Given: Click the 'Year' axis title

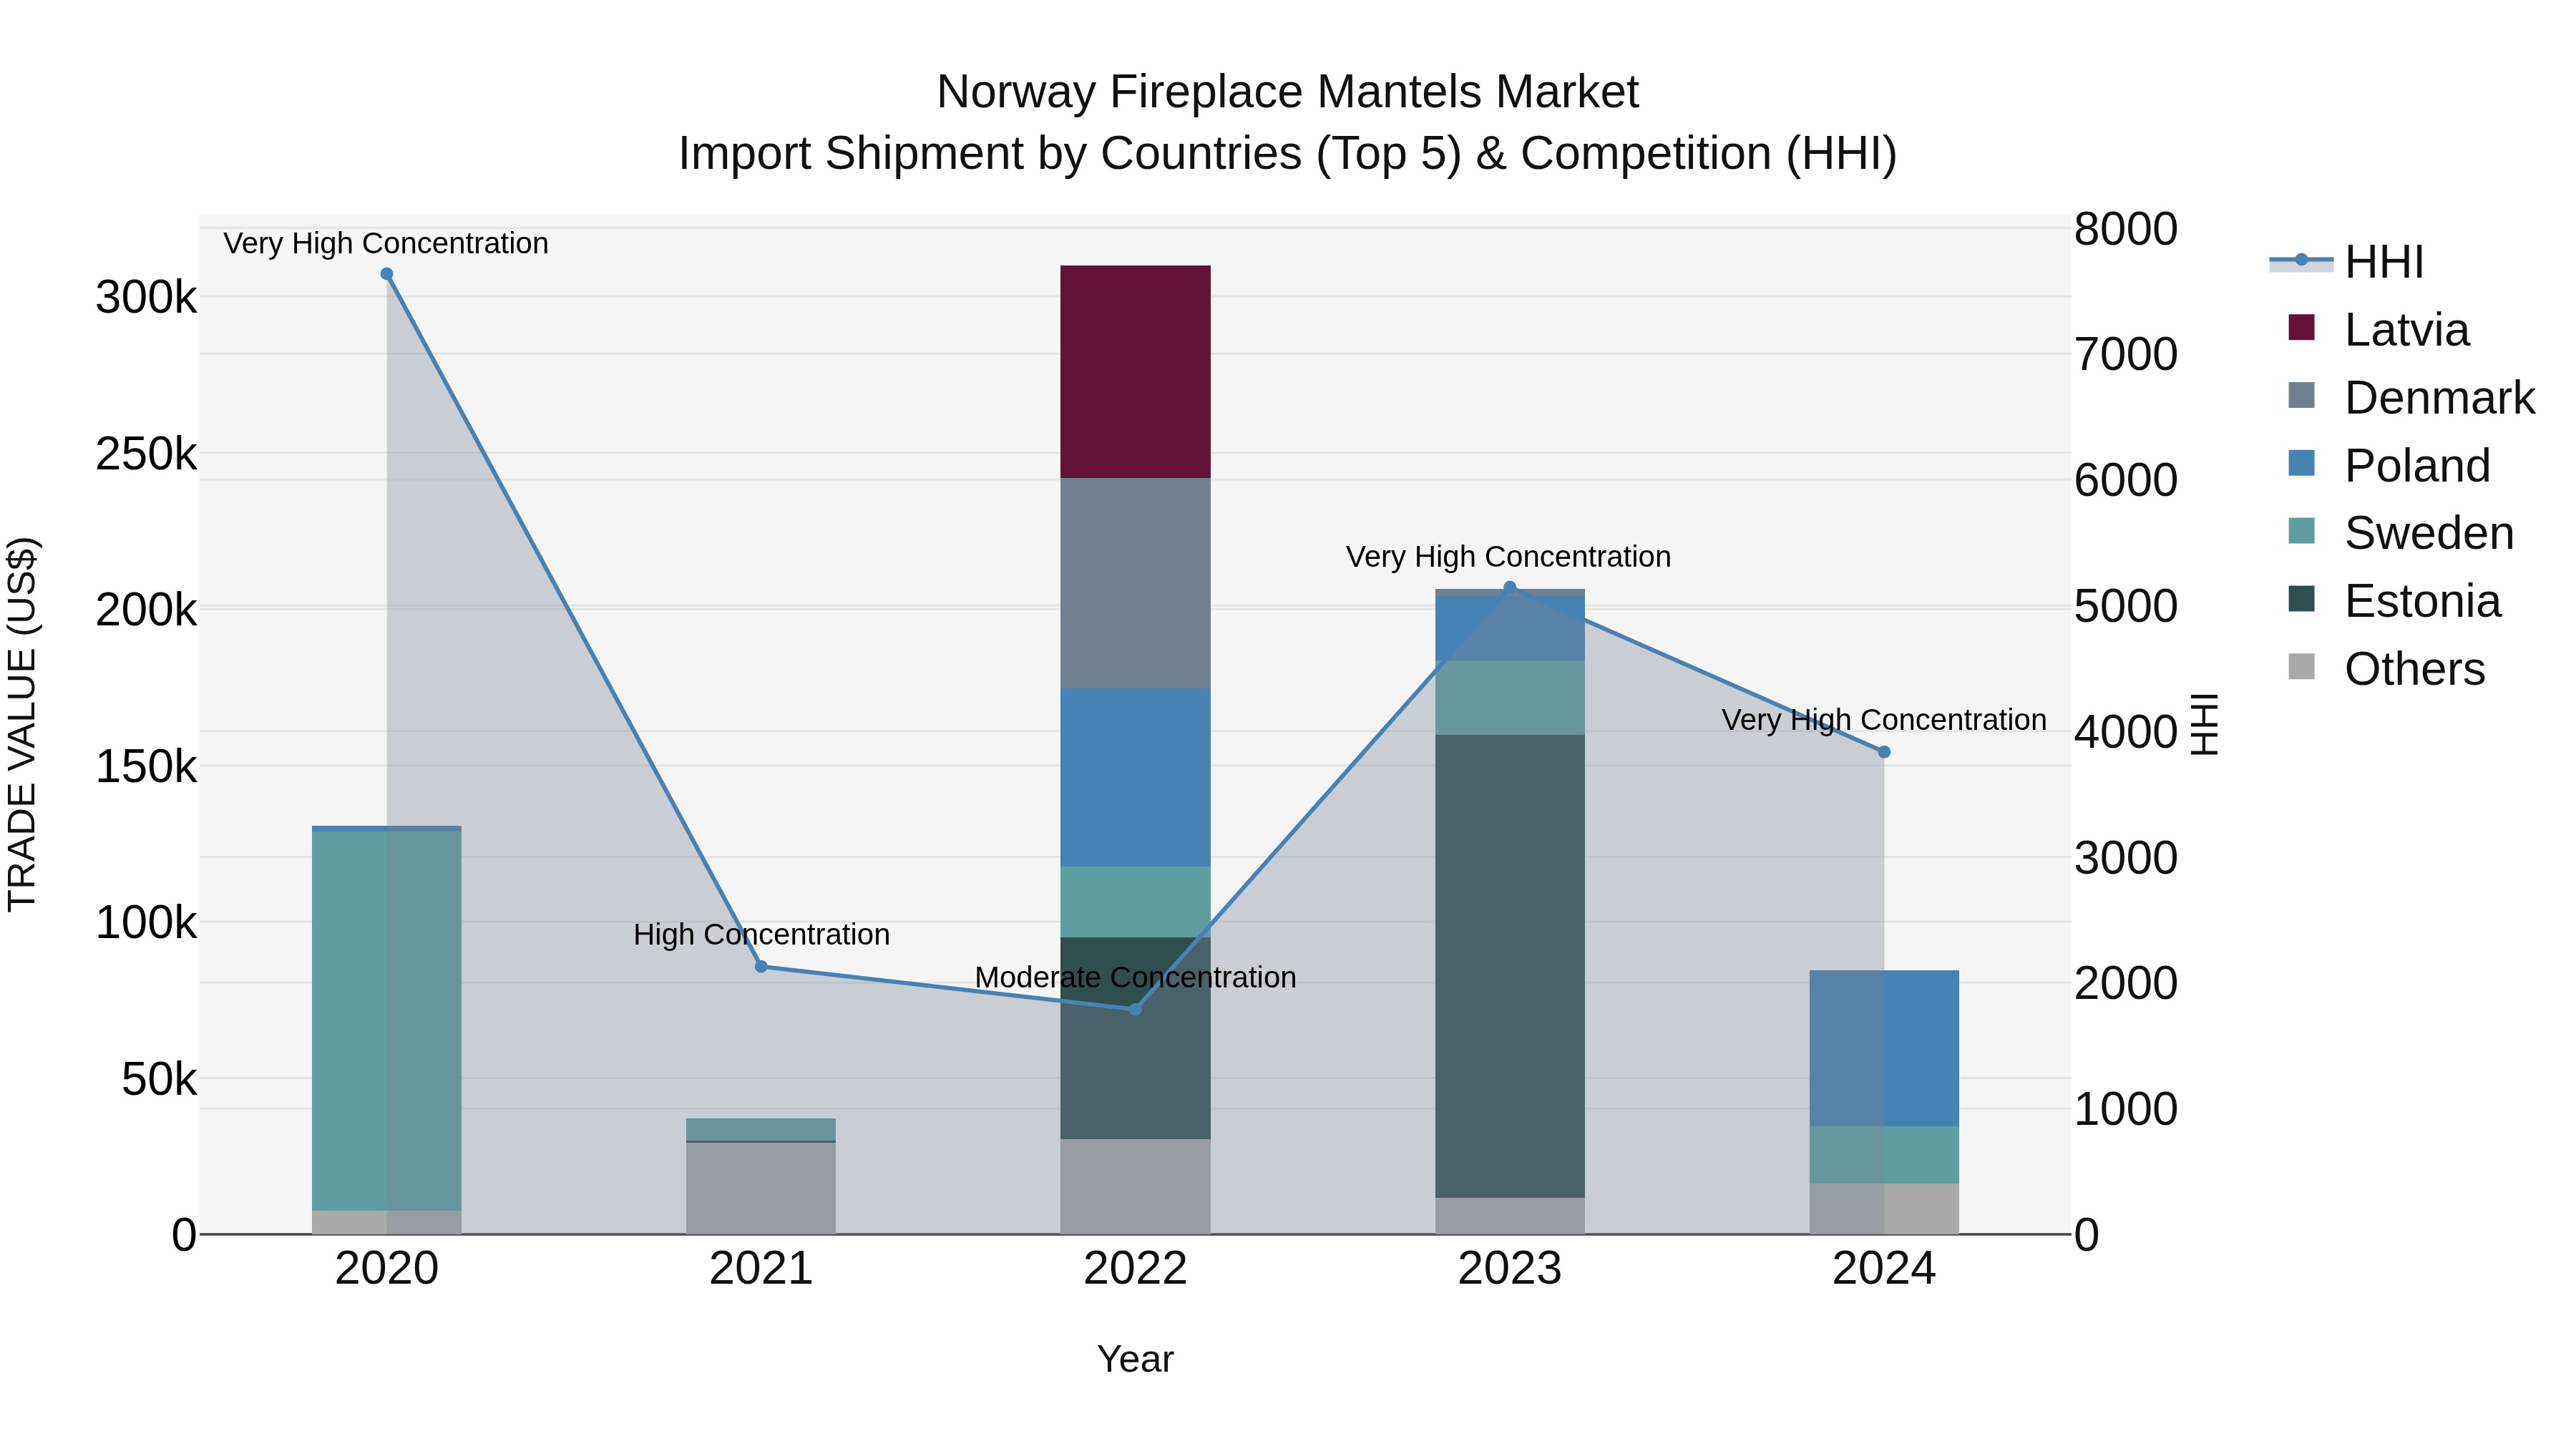Looking at the screenshot, I should coord(1135,1359).
